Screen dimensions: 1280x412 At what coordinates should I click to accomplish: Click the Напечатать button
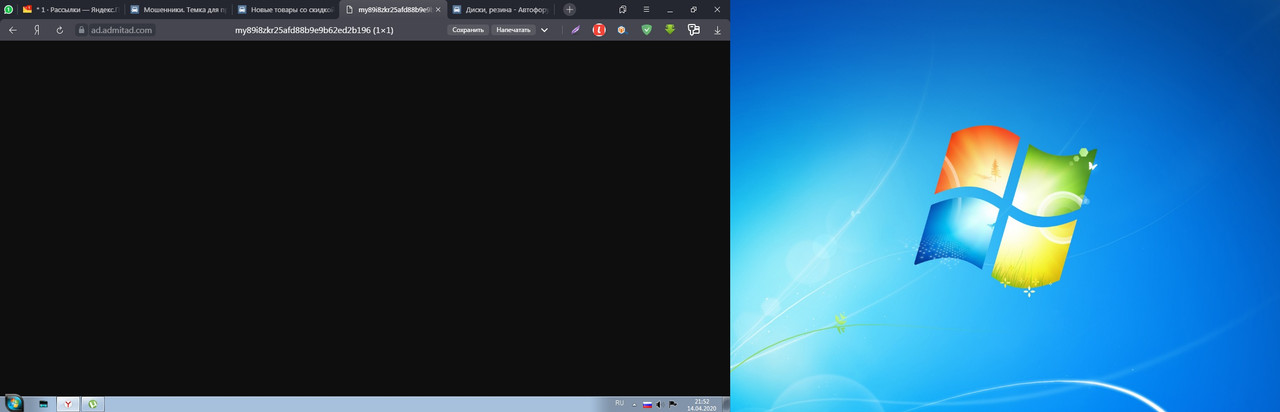click(513, 30)
